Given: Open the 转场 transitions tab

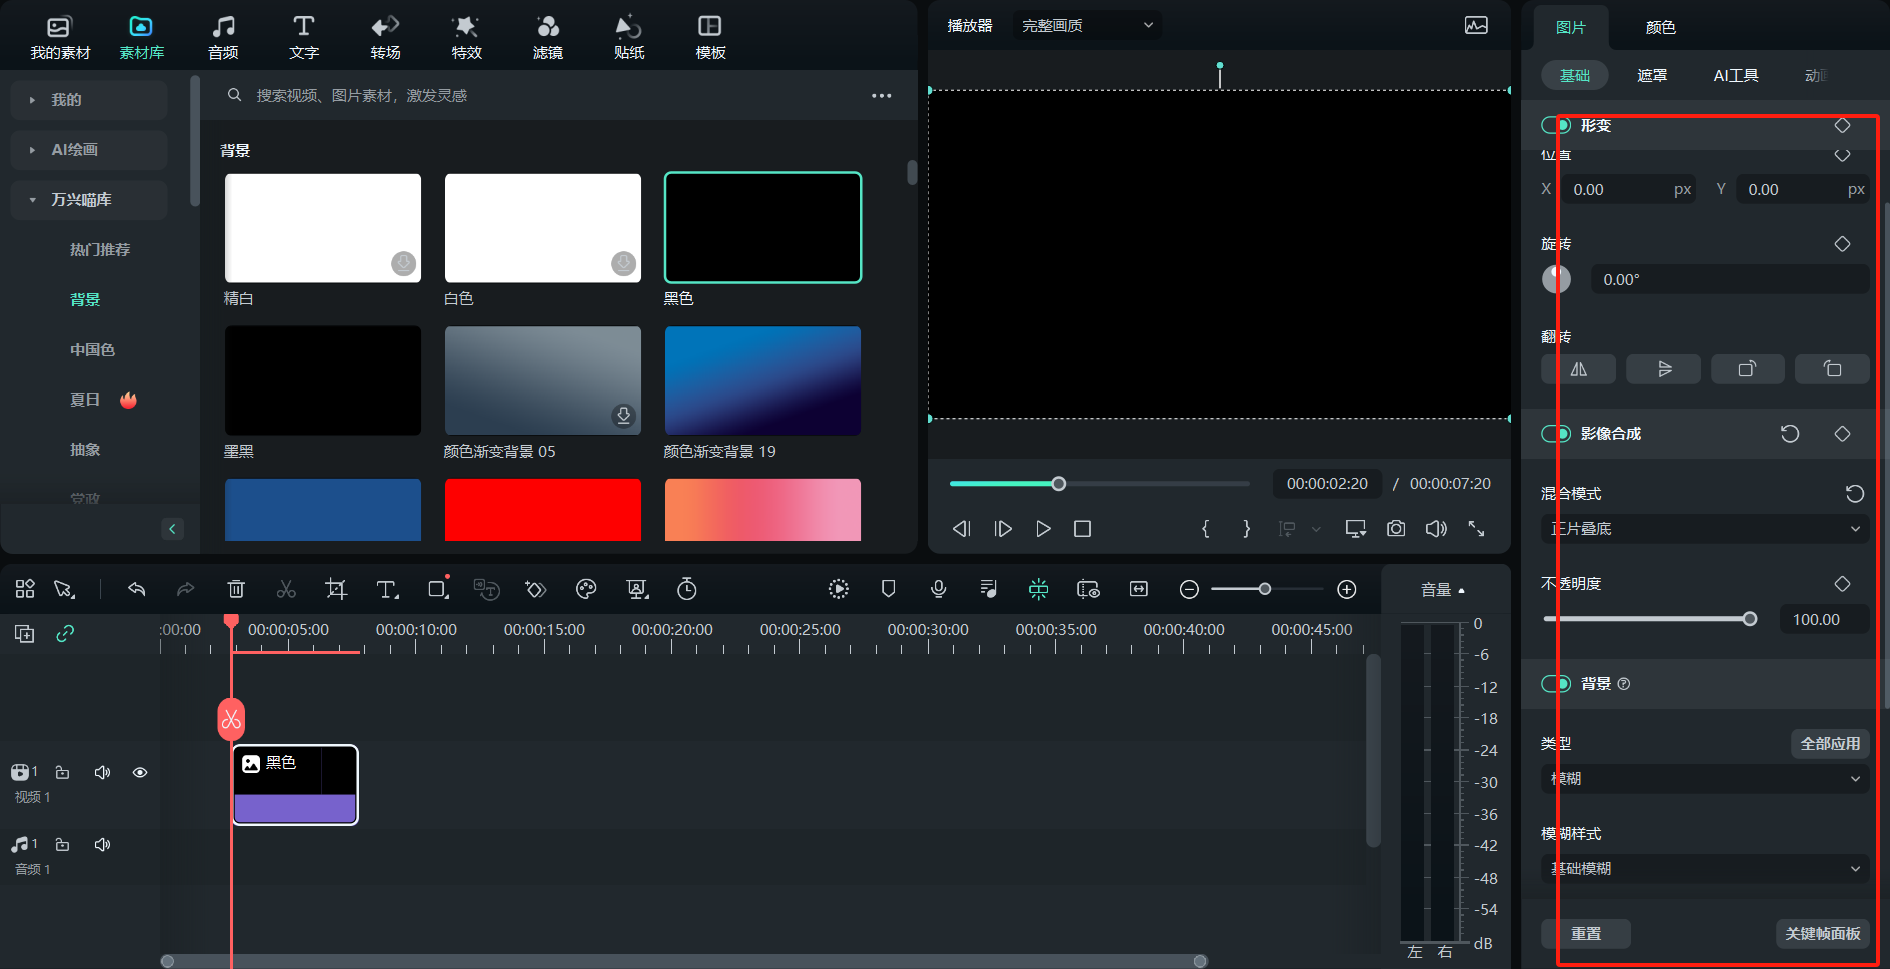Looking at the screenshot, I should [x=385, y=37].
